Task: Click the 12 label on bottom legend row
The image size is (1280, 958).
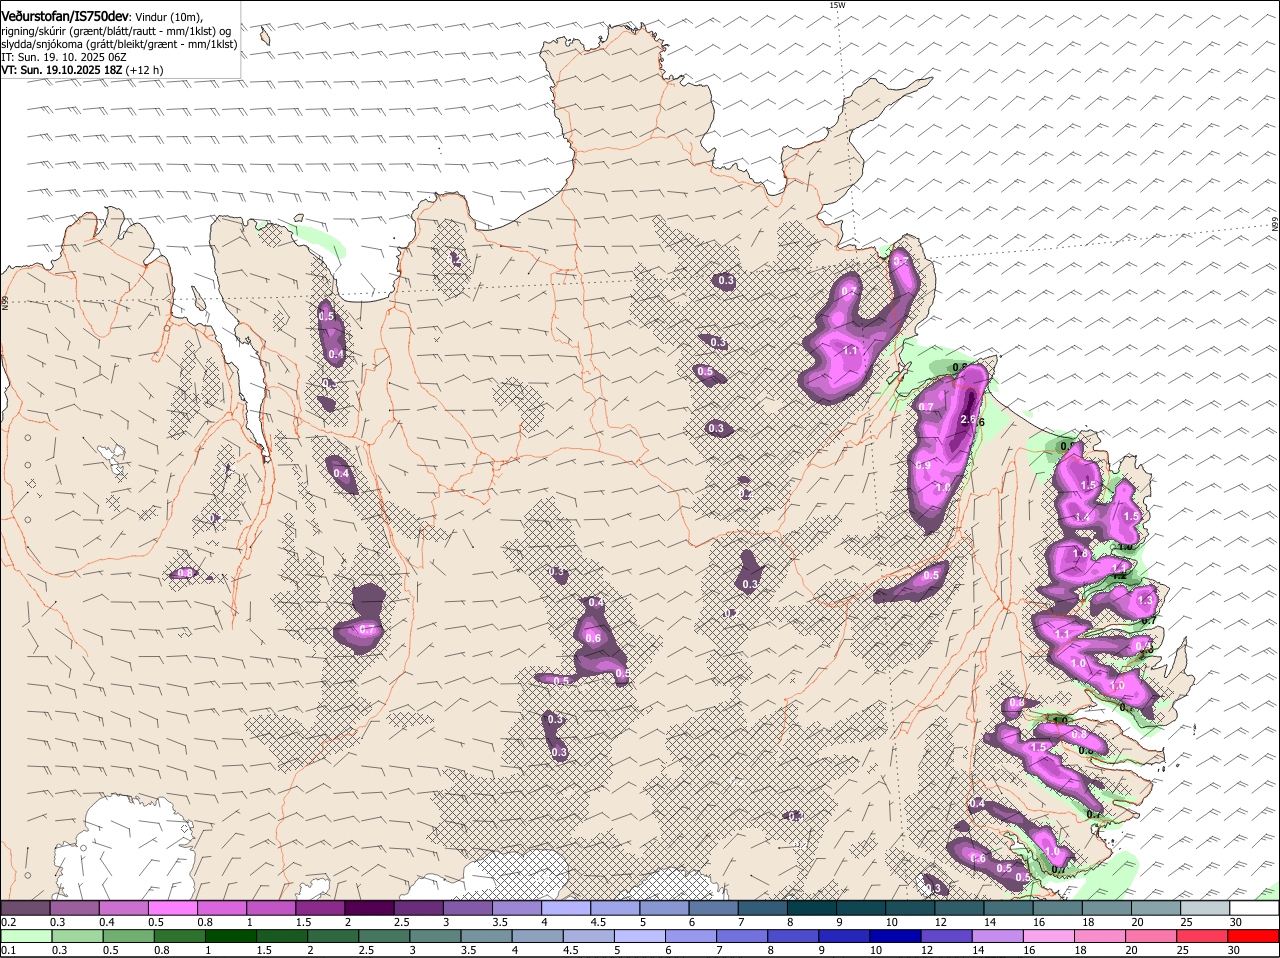Action: click(x=927, y=950)
